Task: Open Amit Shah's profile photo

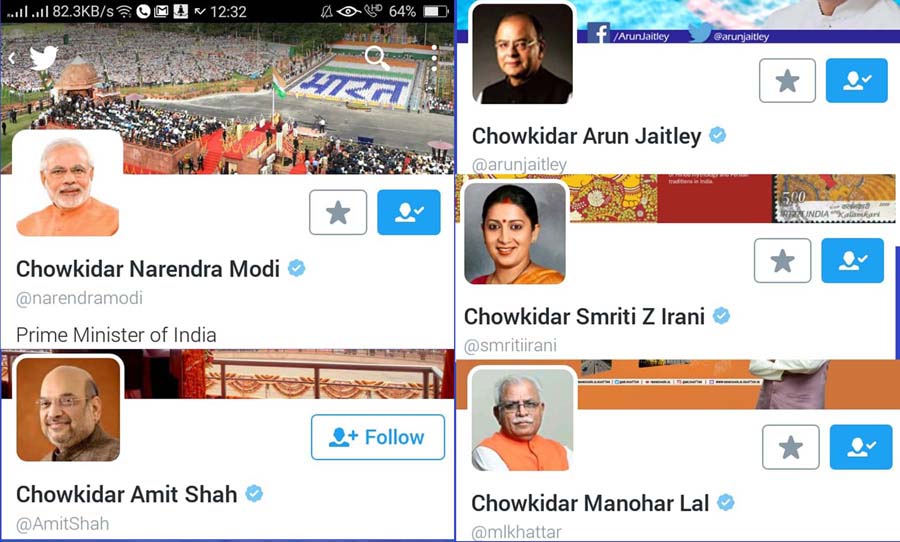Action: (68, 409)
